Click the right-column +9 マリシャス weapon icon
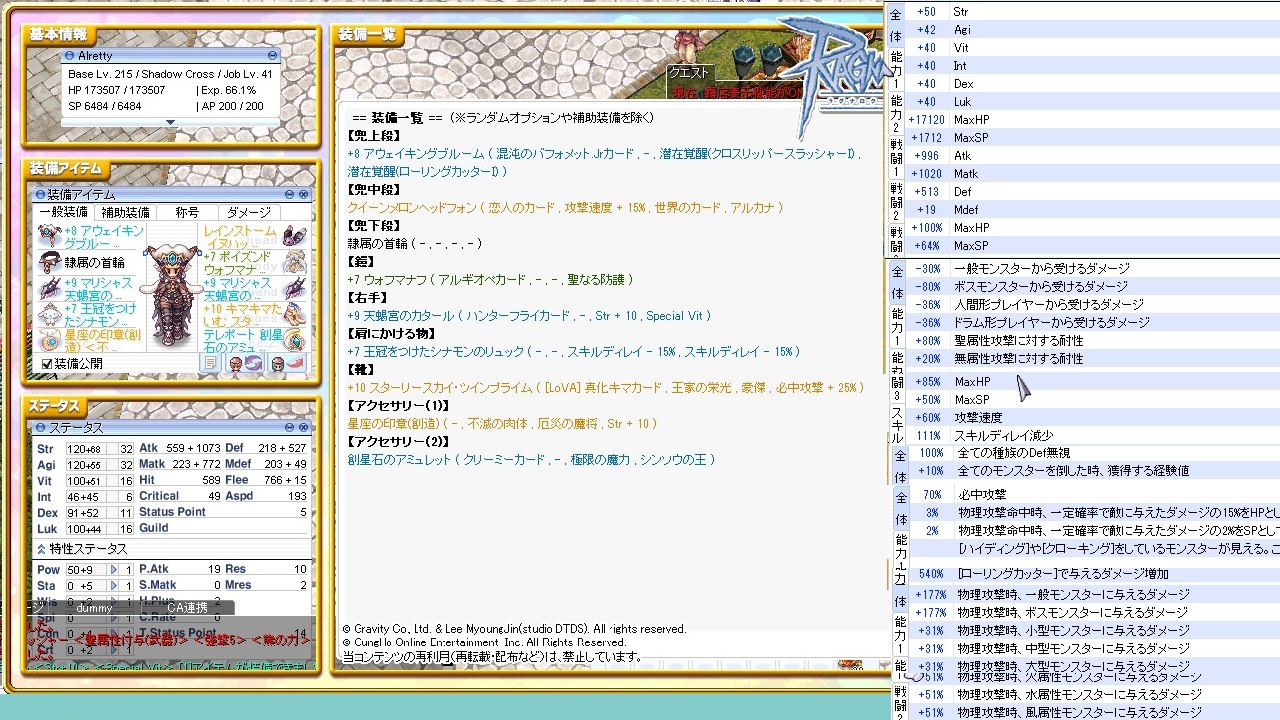Screen dimensions: 1280x720 click(294, 289)
